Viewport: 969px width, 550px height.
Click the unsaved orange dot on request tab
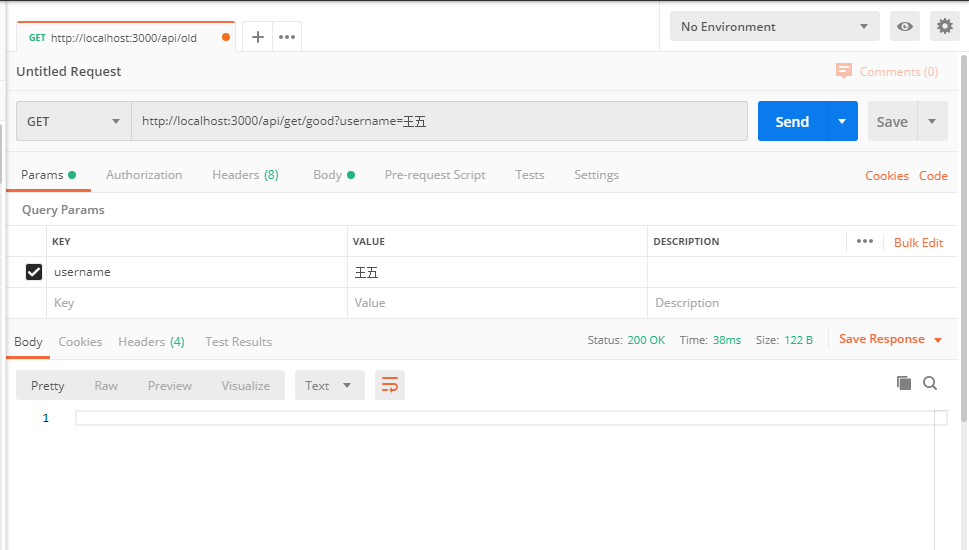(x=226, y=37)
